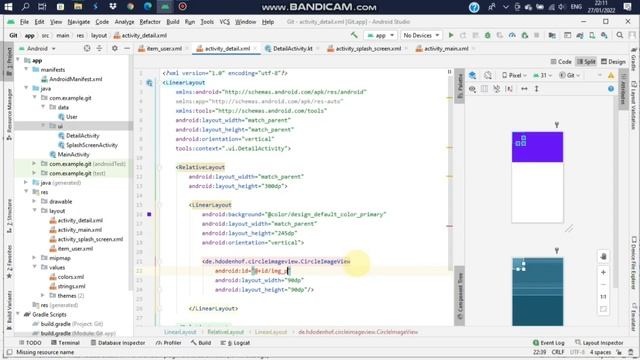Click the Debug app bug icon
640x360 pixels.
point(487,36)
